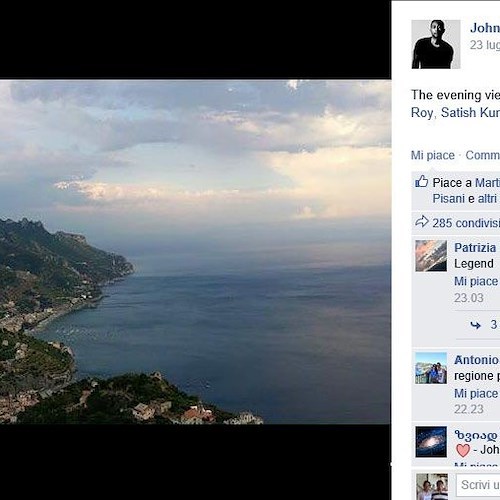The width and height of the screenshot is (500, 500).
Task: Open the John page name link
Action: coord(485,28)
